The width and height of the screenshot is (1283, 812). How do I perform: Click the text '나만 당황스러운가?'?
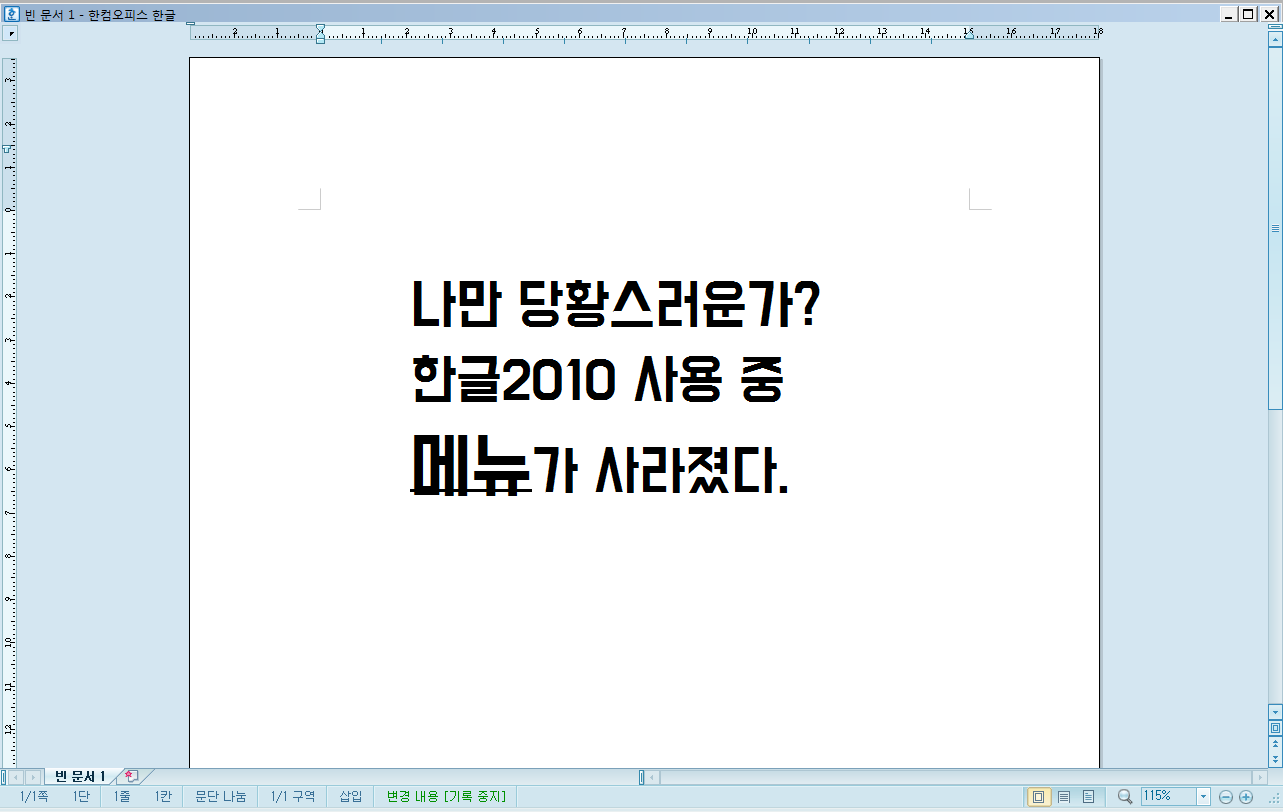[x=617, y=304]
